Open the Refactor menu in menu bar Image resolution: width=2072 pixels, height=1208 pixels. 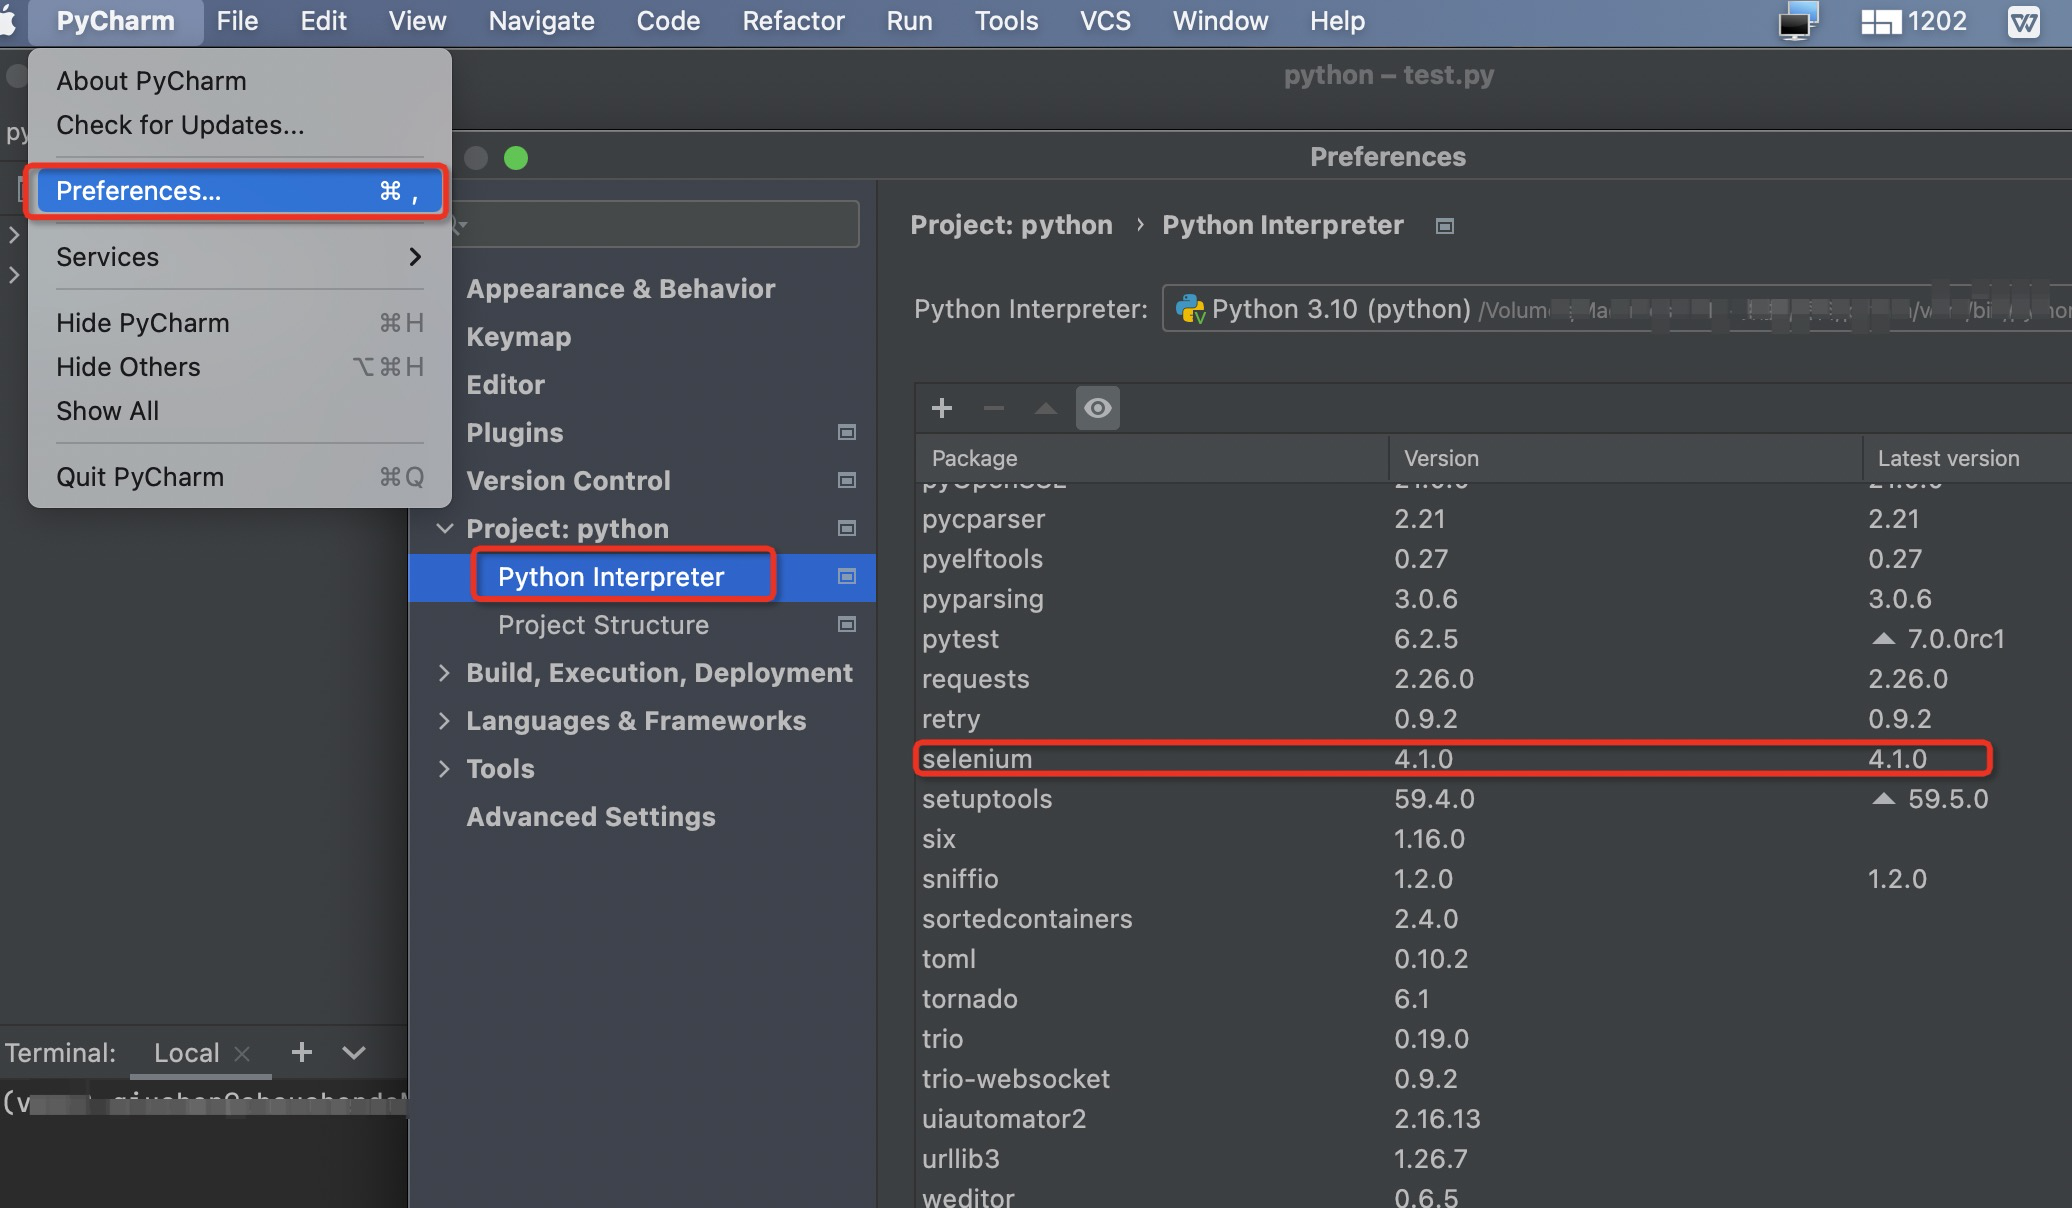tap(793, 21)
